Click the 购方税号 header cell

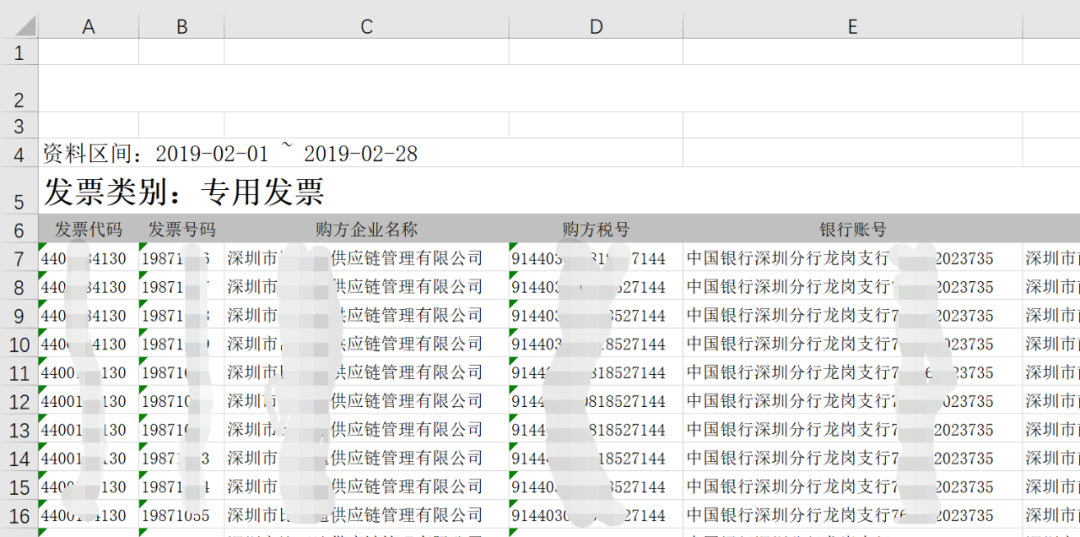coord(596,229)
